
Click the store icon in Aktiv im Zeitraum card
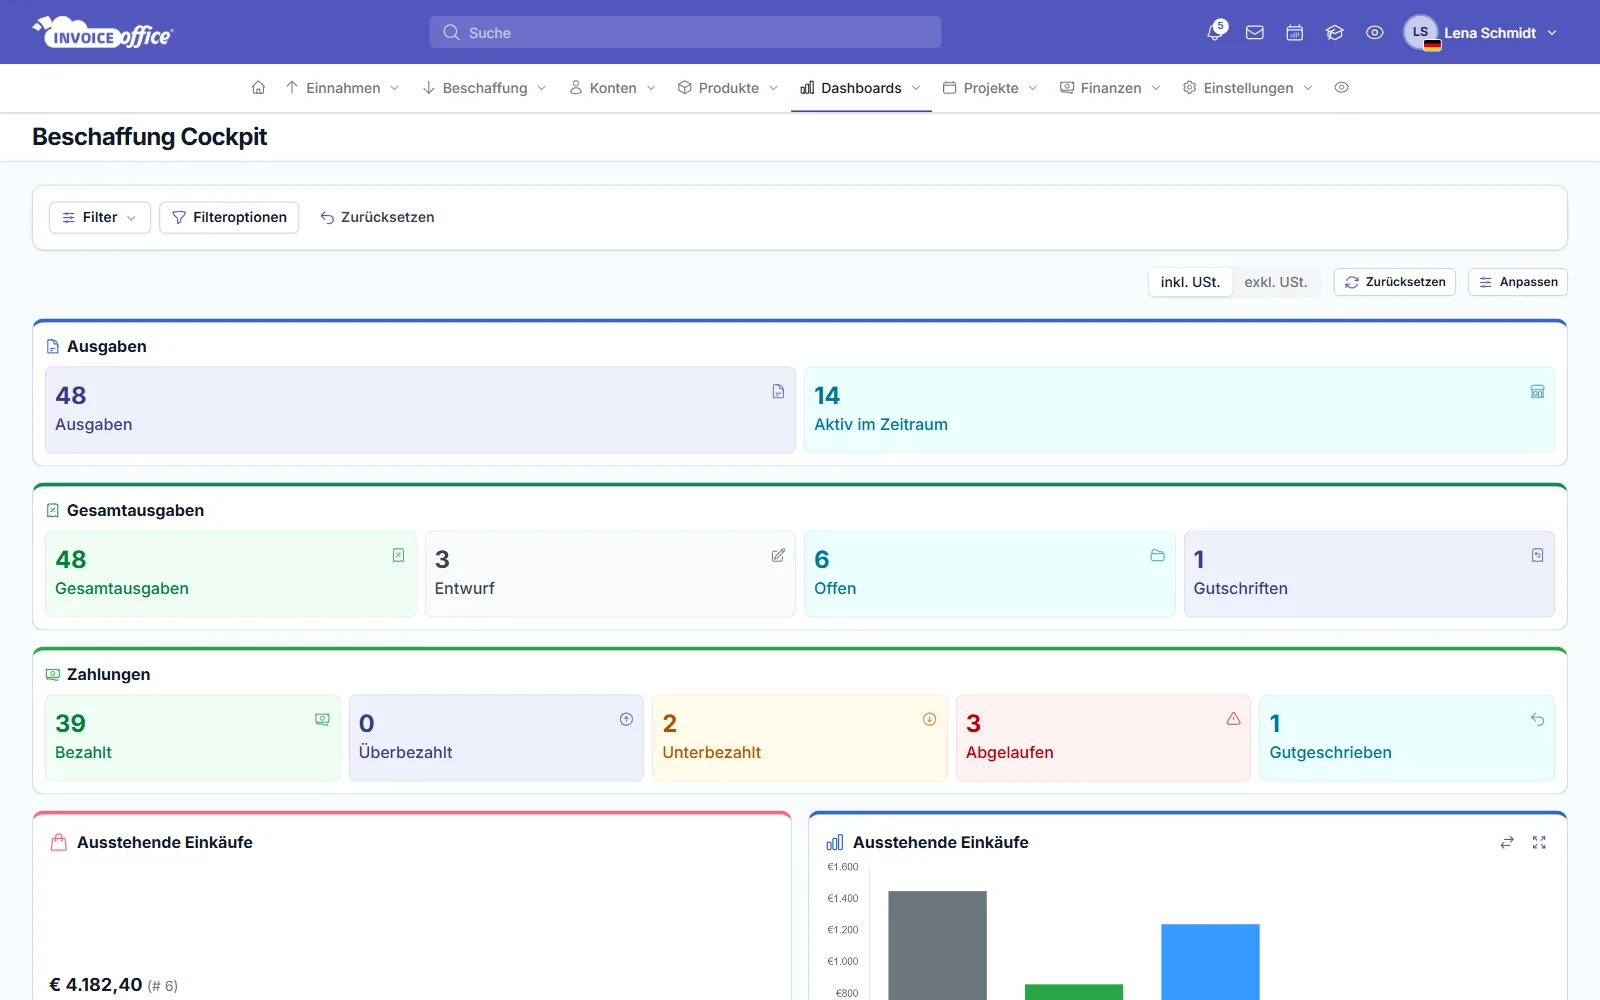tap(1537, 392)
